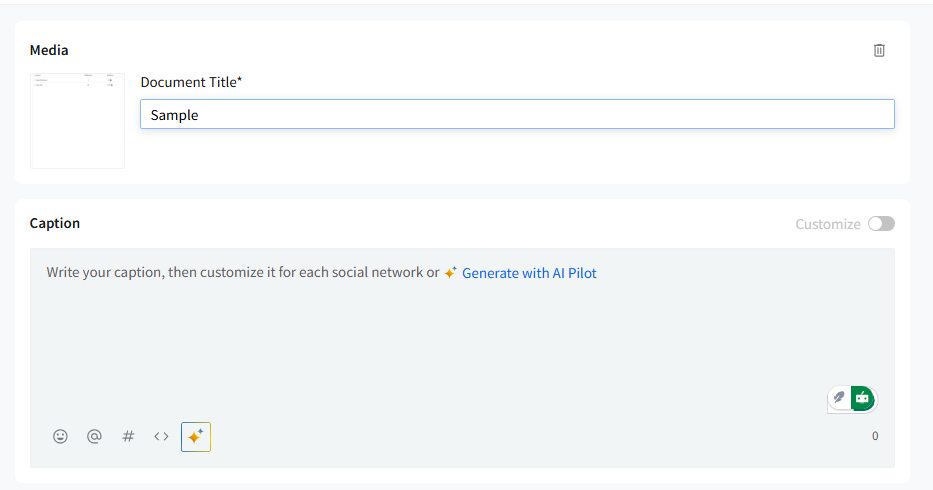The image size is (933, 490).
Task: Click the green robot icon
Action: (862, 398)
